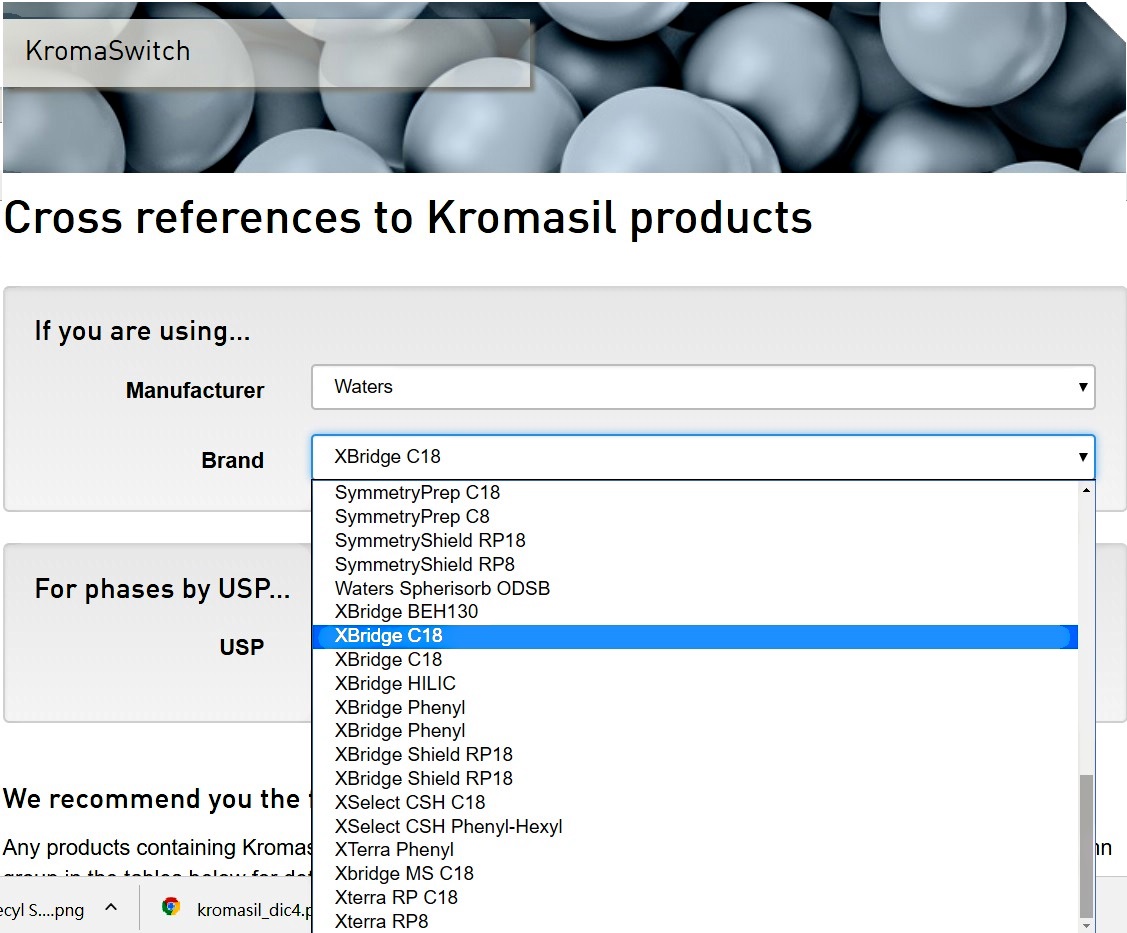Click the 'Manufacturer' field label
The image size is (1127, 933).
[195, 390]
